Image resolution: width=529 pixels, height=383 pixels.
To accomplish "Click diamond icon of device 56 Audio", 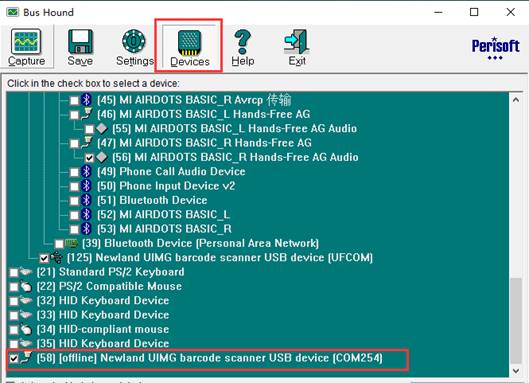I will 102,157.
